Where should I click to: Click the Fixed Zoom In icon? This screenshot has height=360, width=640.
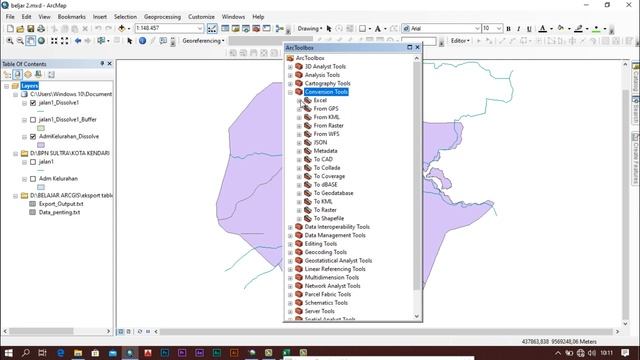[54, 41]
